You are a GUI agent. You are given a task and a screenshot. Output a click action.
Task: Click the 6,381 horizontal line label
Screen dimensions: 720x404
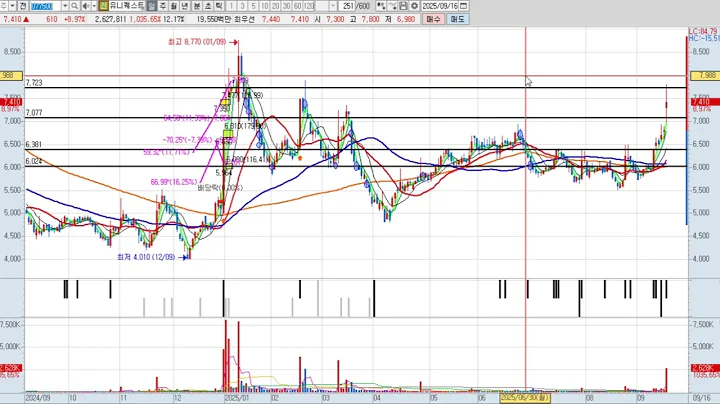point(34,144)
